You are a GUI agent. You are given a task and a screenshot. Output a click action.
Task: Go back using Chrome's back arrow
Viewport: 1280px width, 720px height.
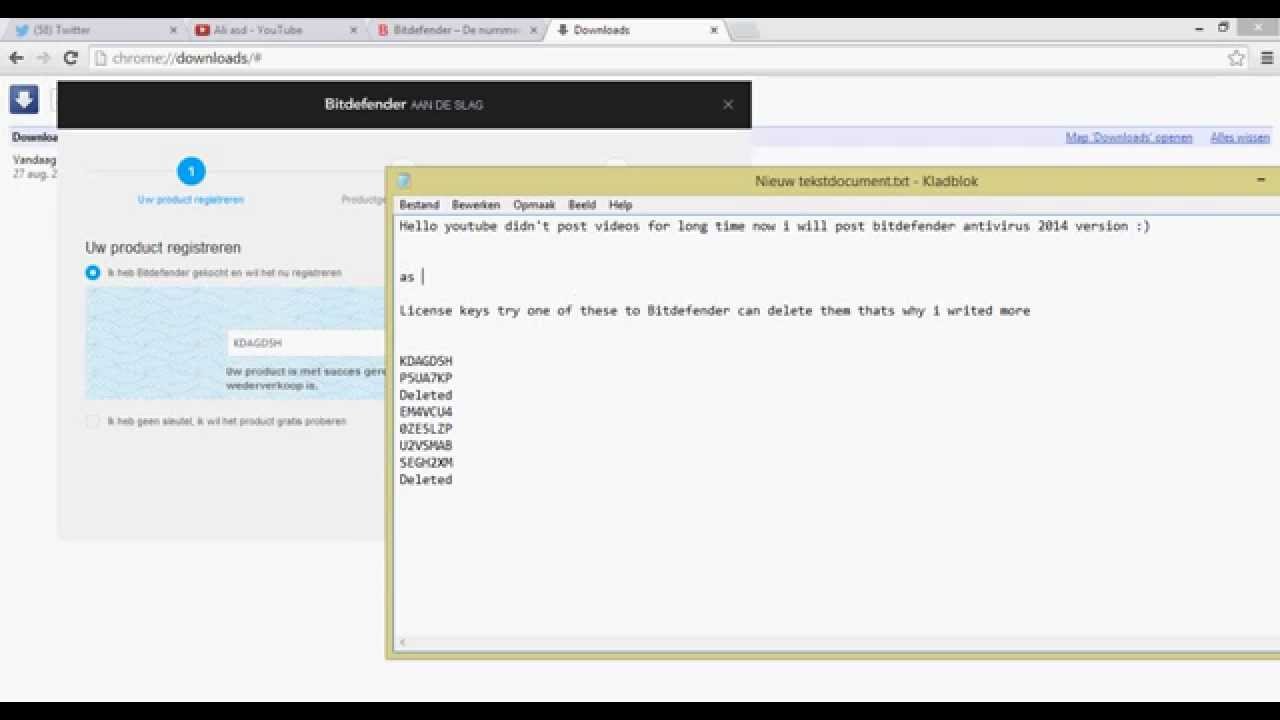pos(16,58)
